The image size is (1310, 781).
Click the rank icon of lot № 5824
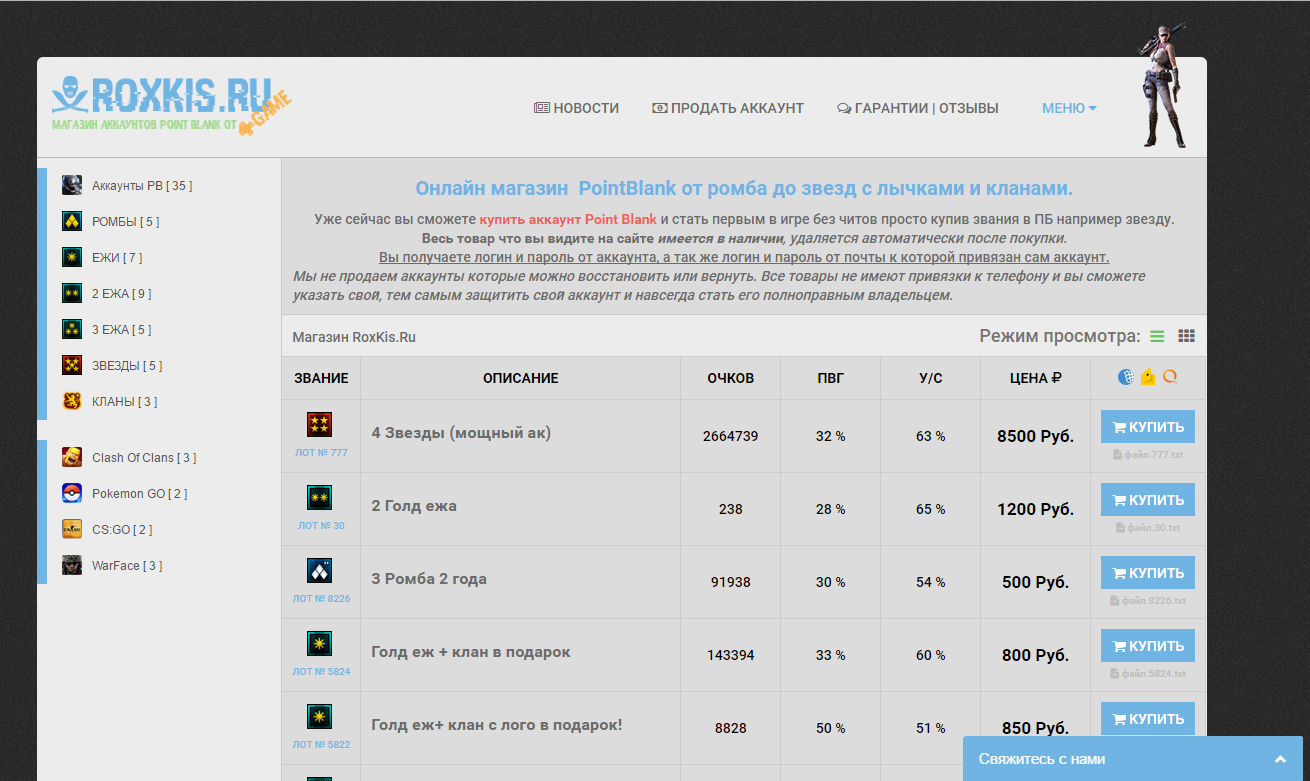click(320, 644)
